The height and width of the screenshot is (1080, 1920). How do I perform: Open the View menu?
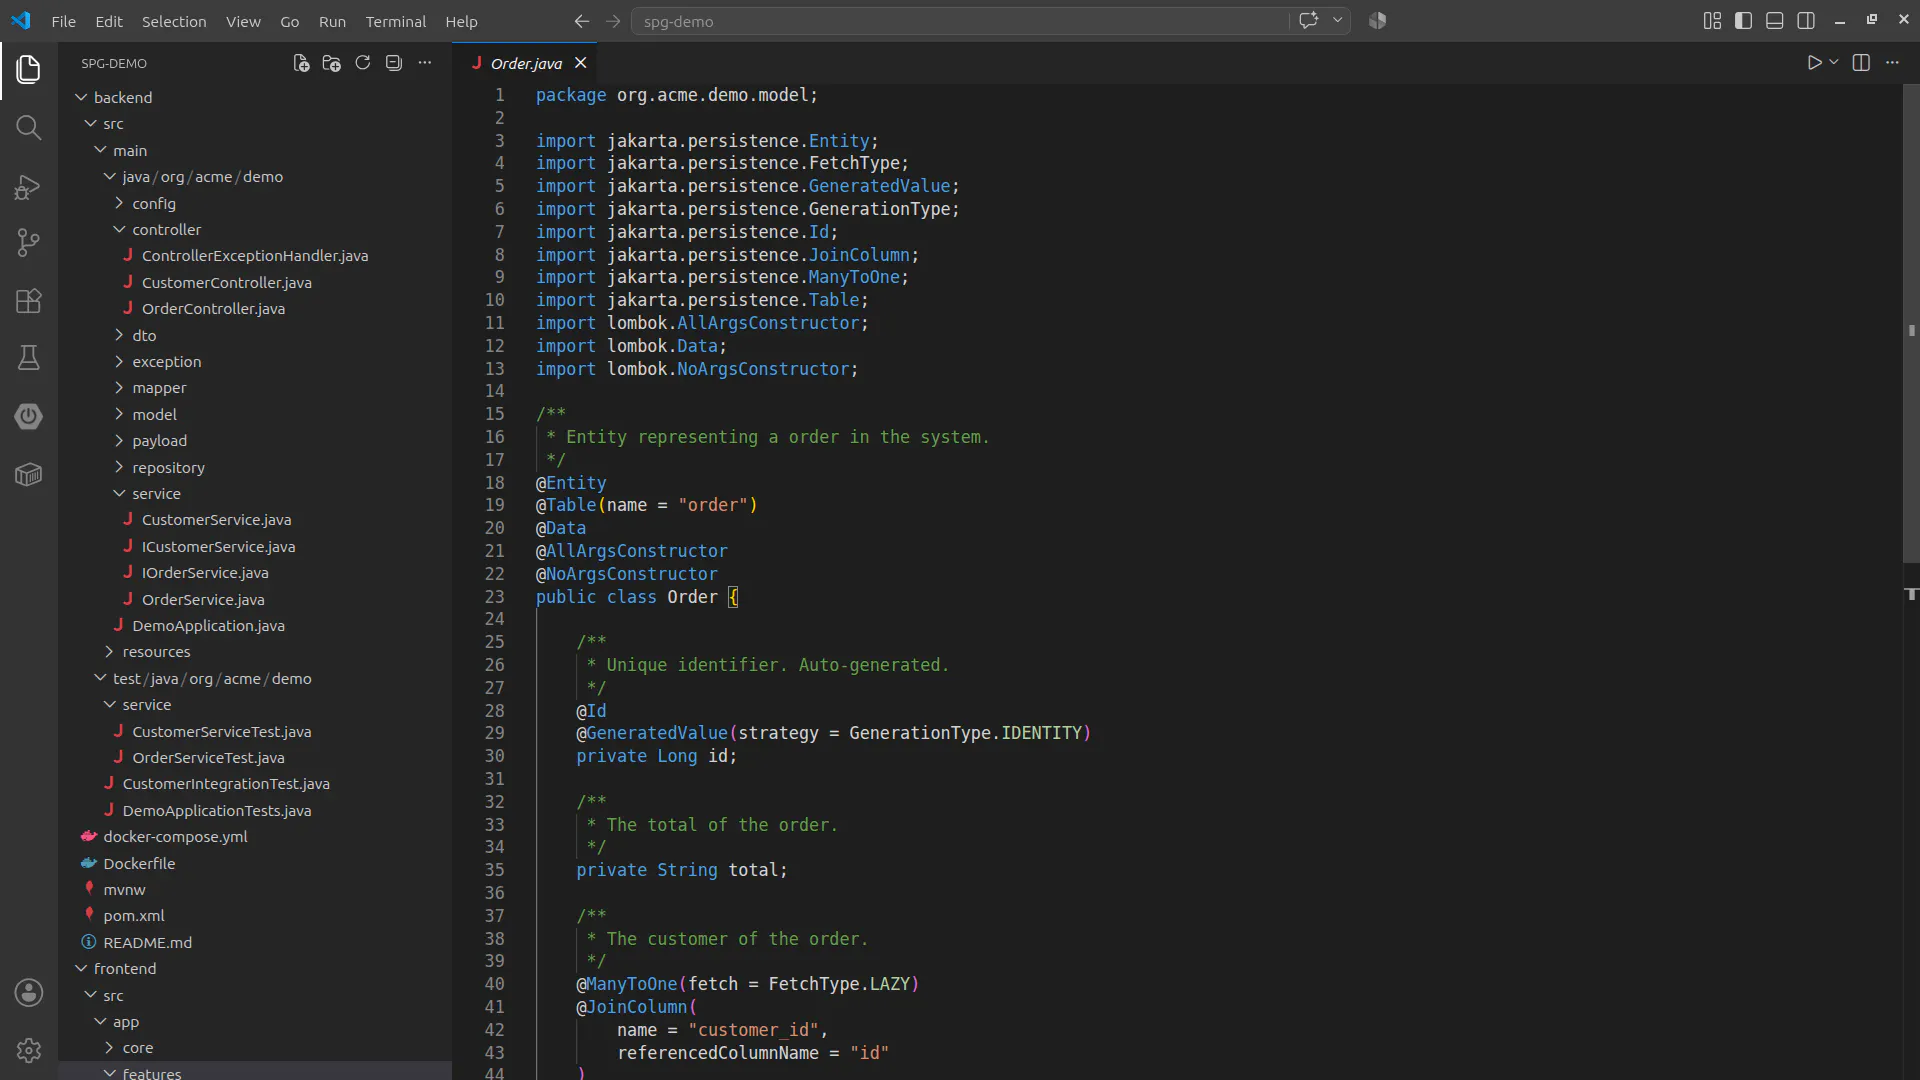coord(243,21)
